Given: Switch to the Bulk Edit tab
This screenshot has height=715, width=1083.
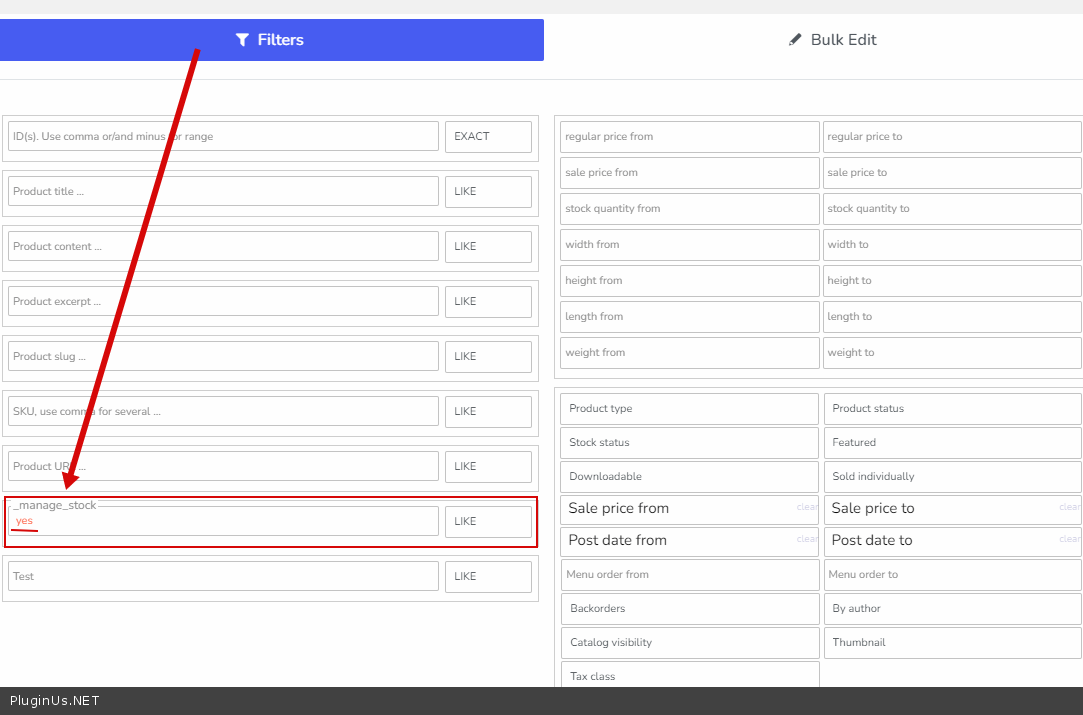Looking at the screenshot, I should click(832, 40).
